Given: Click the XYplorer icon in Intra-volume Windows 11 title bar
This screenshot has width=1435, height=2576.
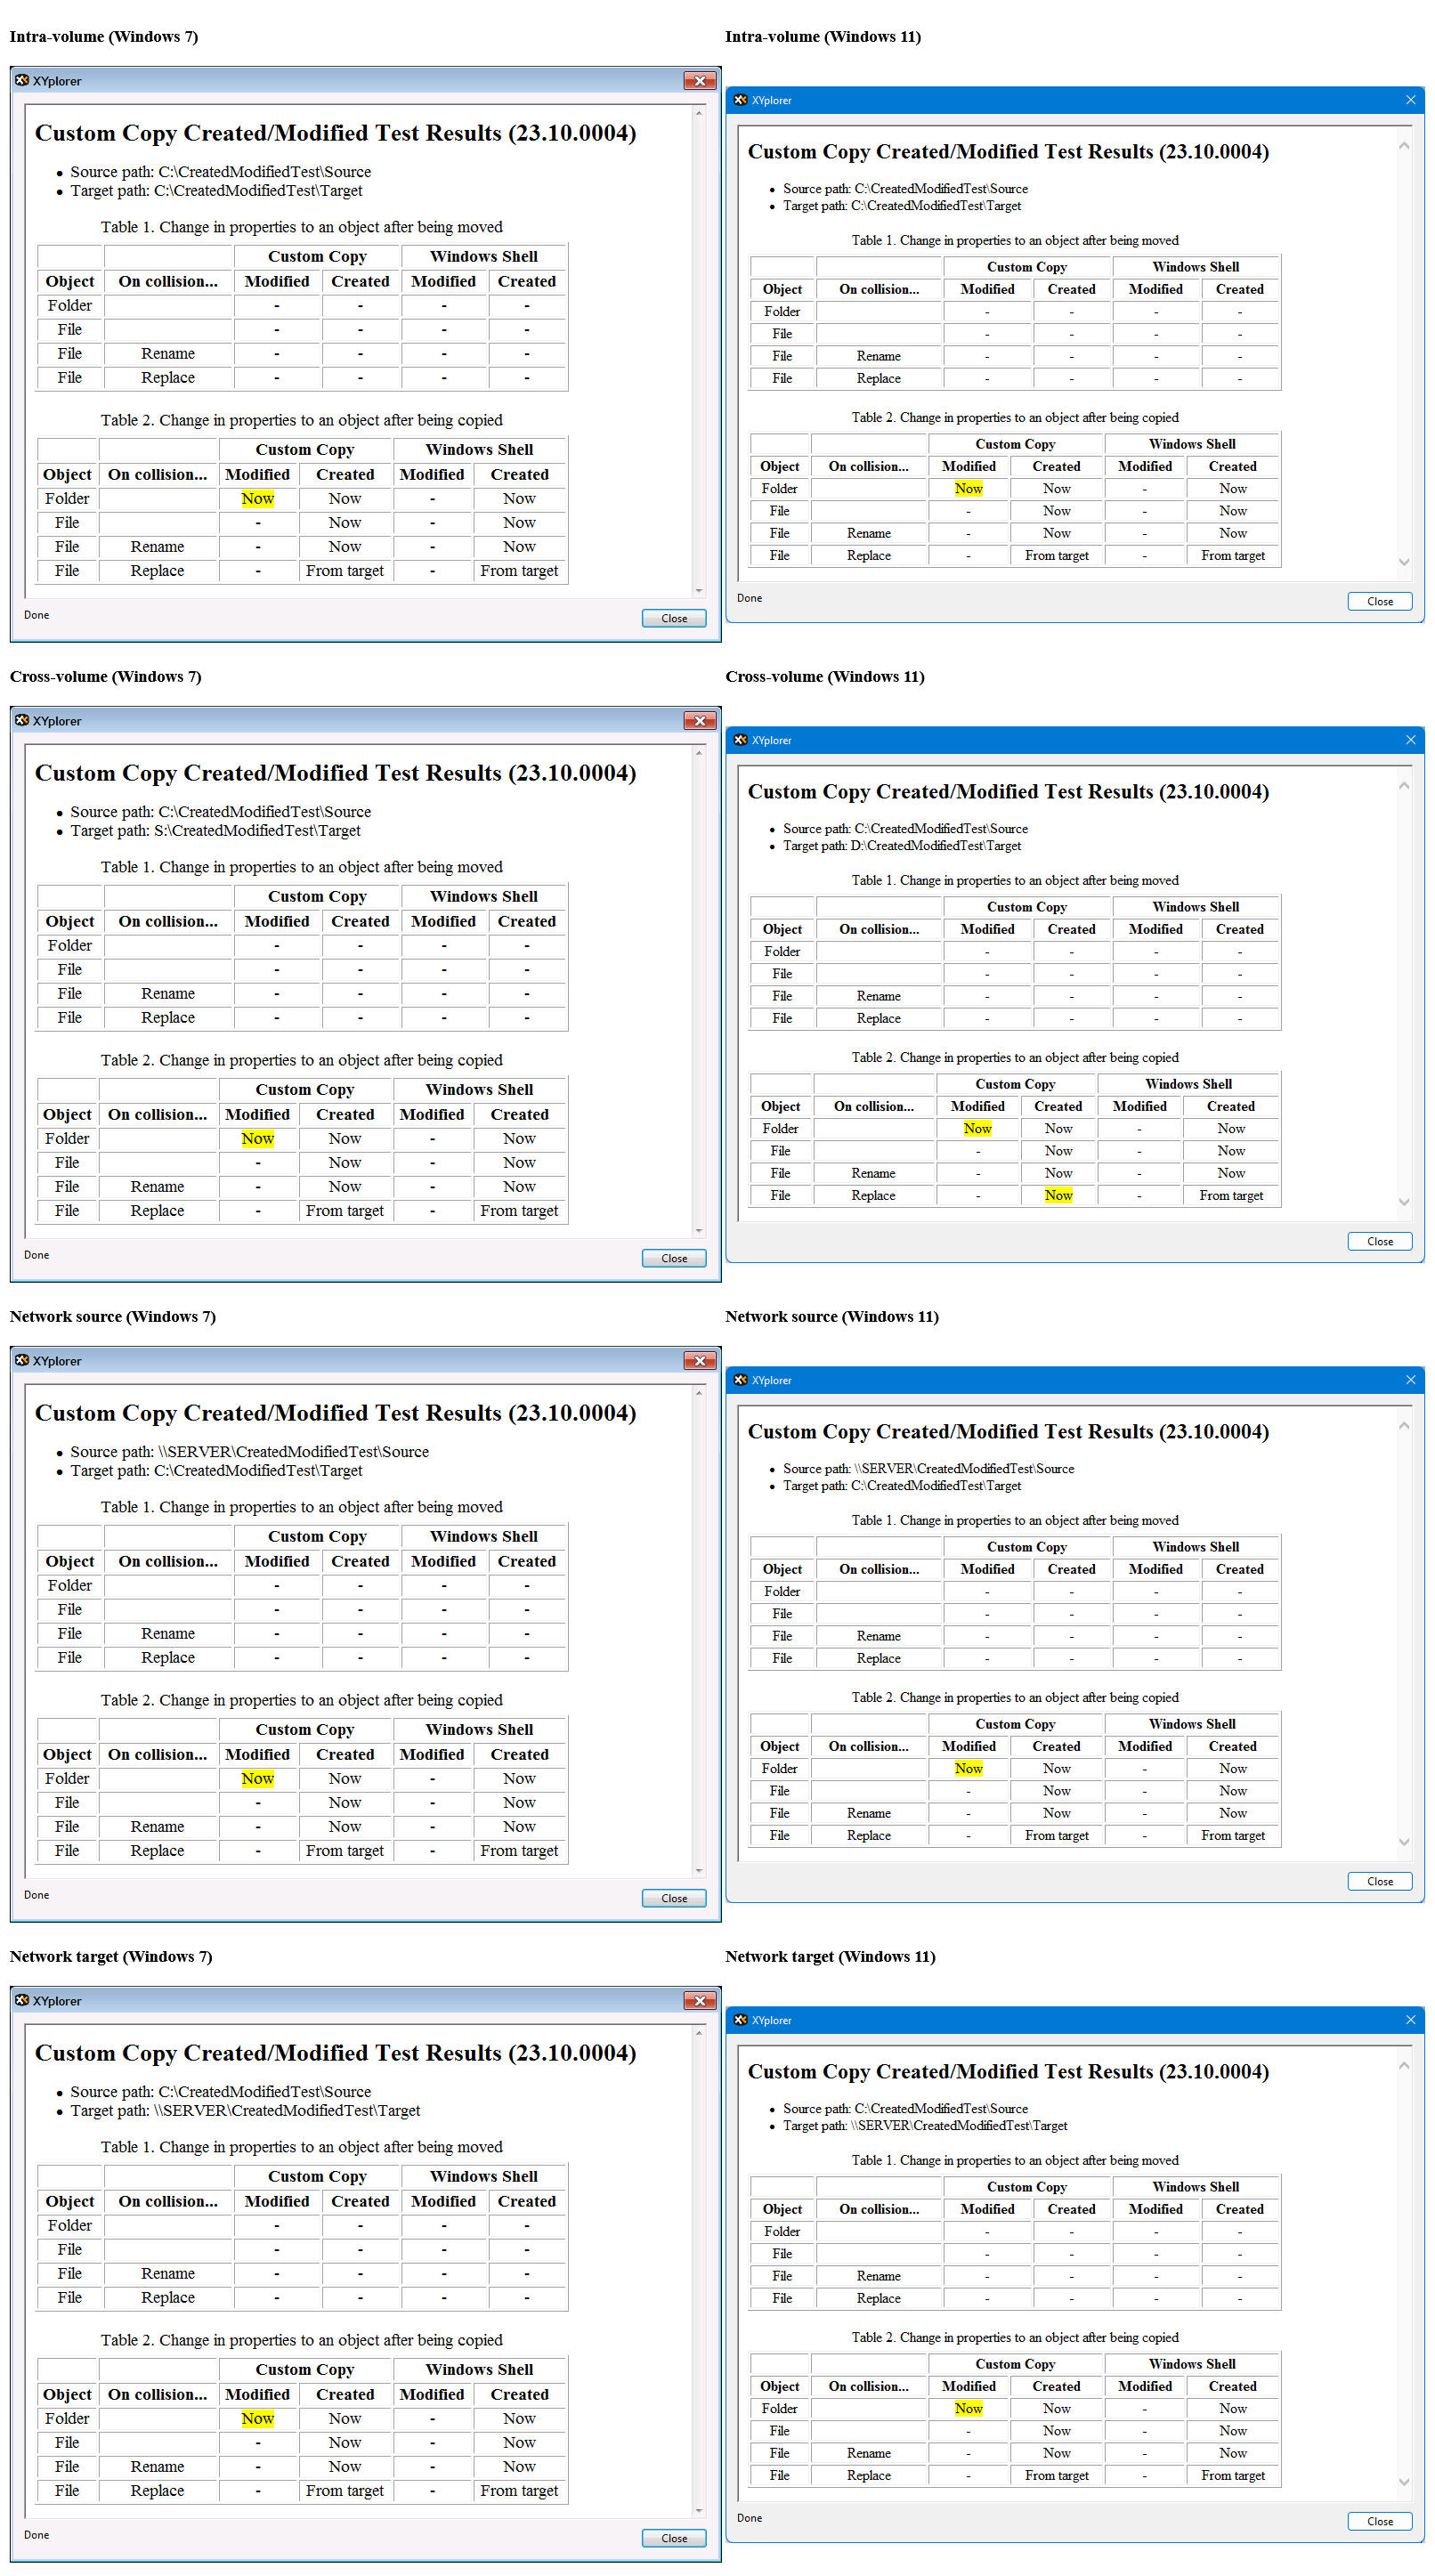Looking at the screenshot, I should click(x=741, y=100).
